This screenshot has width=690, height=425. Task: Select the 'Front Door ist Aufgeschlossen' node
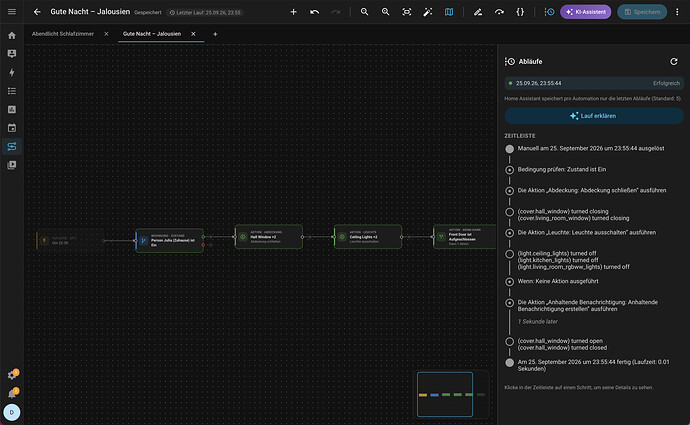point(465,237)
